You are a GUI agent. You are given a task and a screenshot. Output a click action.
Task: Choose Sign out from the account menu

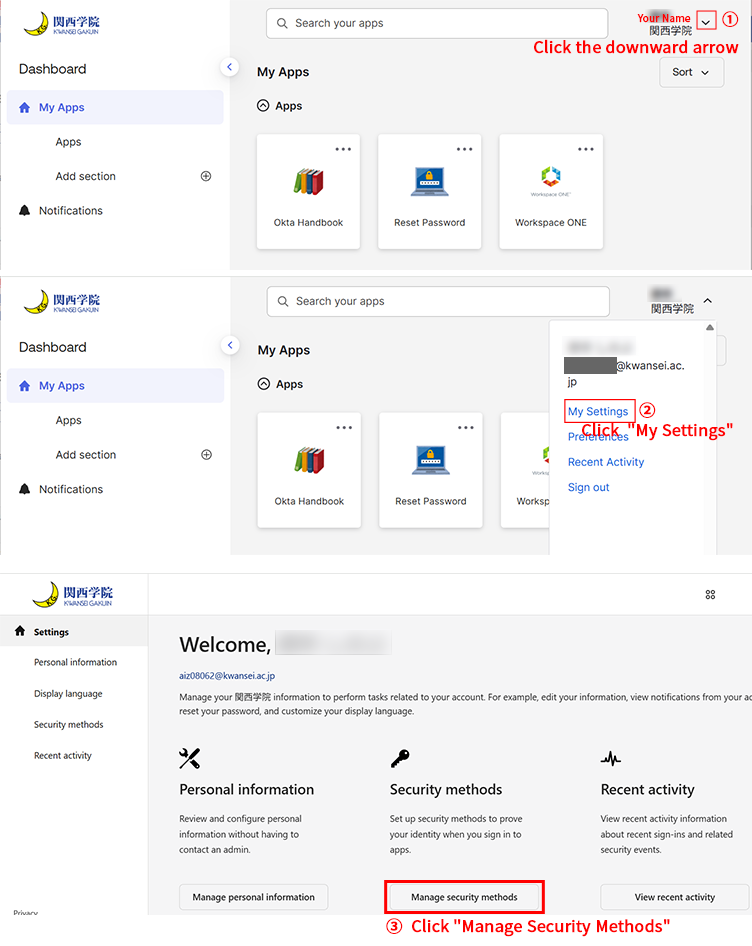pyautogui.click(x=588, y=487)
